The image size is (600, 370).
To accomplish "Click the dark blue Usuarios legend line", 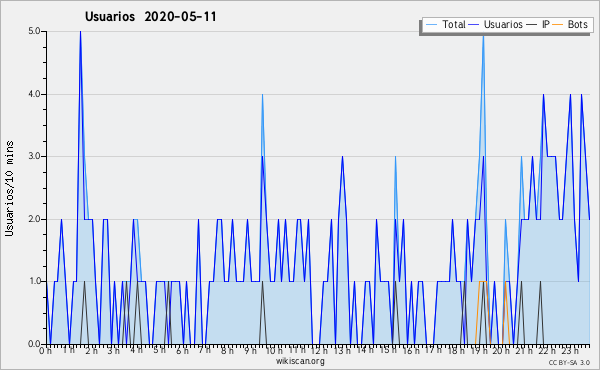I will click(x=474, y=24).
